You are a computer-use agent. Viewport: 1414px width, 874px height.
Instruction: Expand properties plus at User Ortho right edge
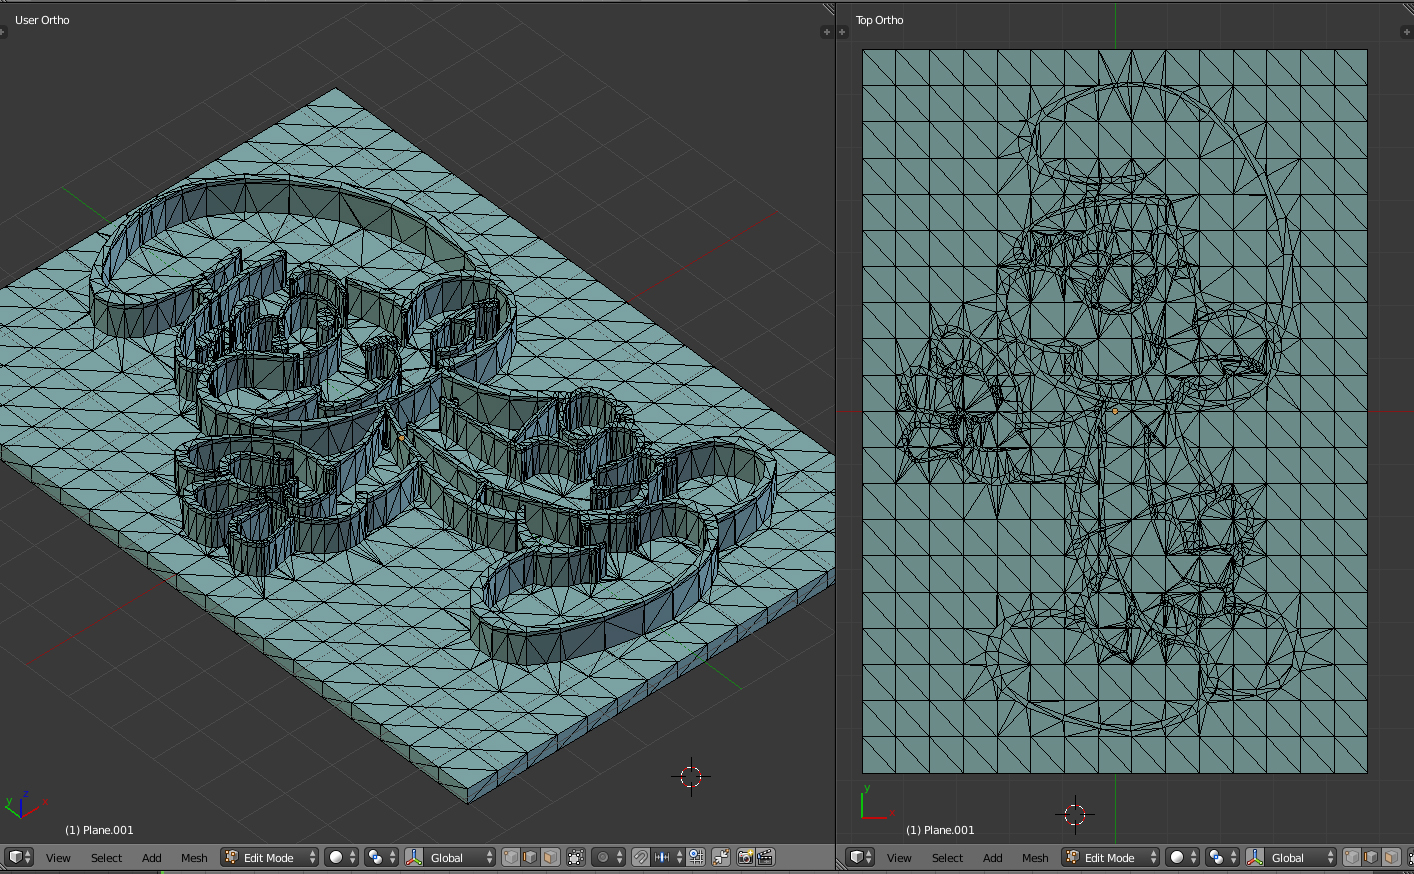[x=827, y=32]
